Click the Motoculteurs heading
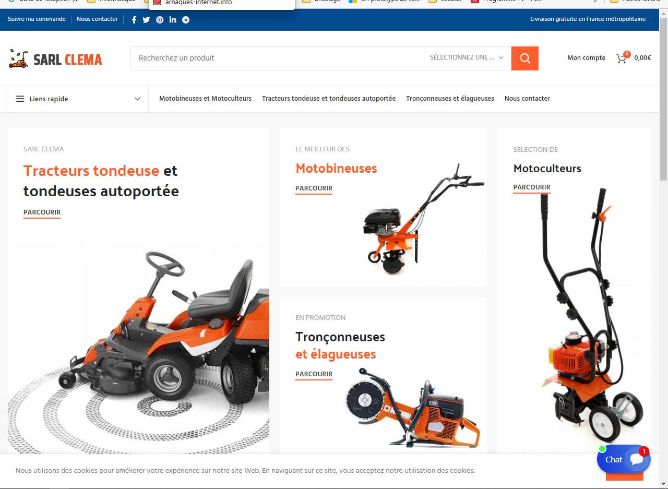This screenshot has width=668, height=489. point(547,168)
